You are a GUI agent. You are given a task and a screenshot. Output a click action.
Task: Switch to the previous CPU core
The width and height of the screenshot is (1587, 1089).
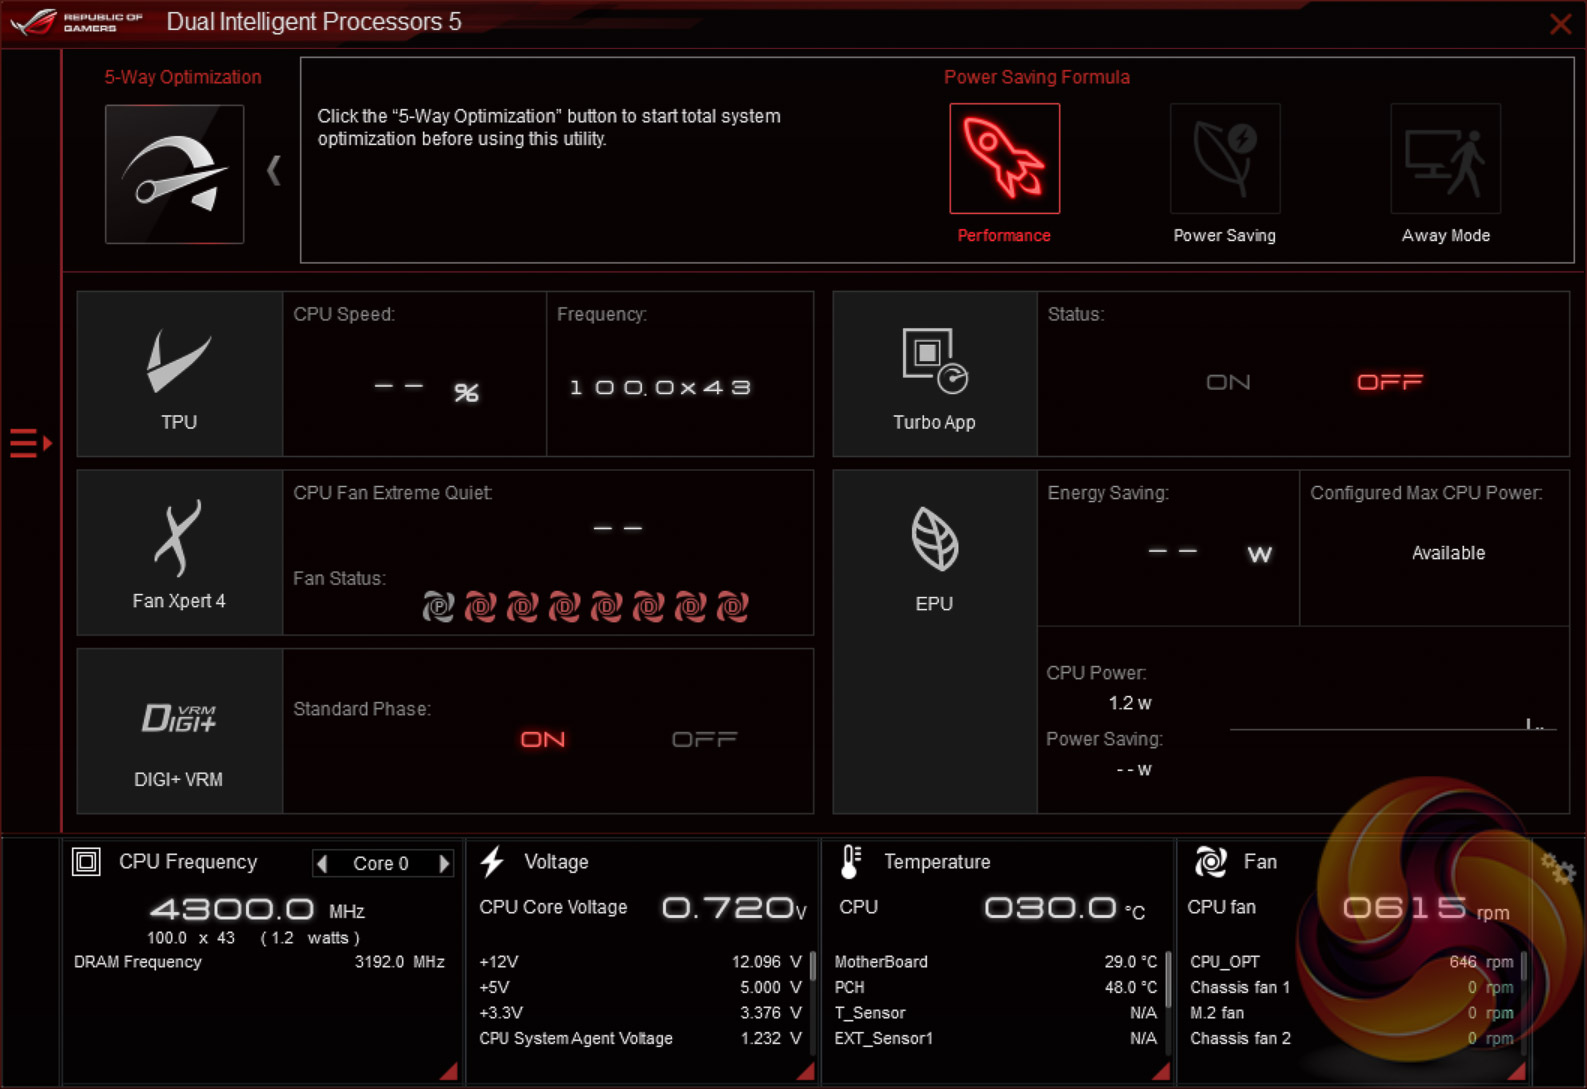pos(322,863)
